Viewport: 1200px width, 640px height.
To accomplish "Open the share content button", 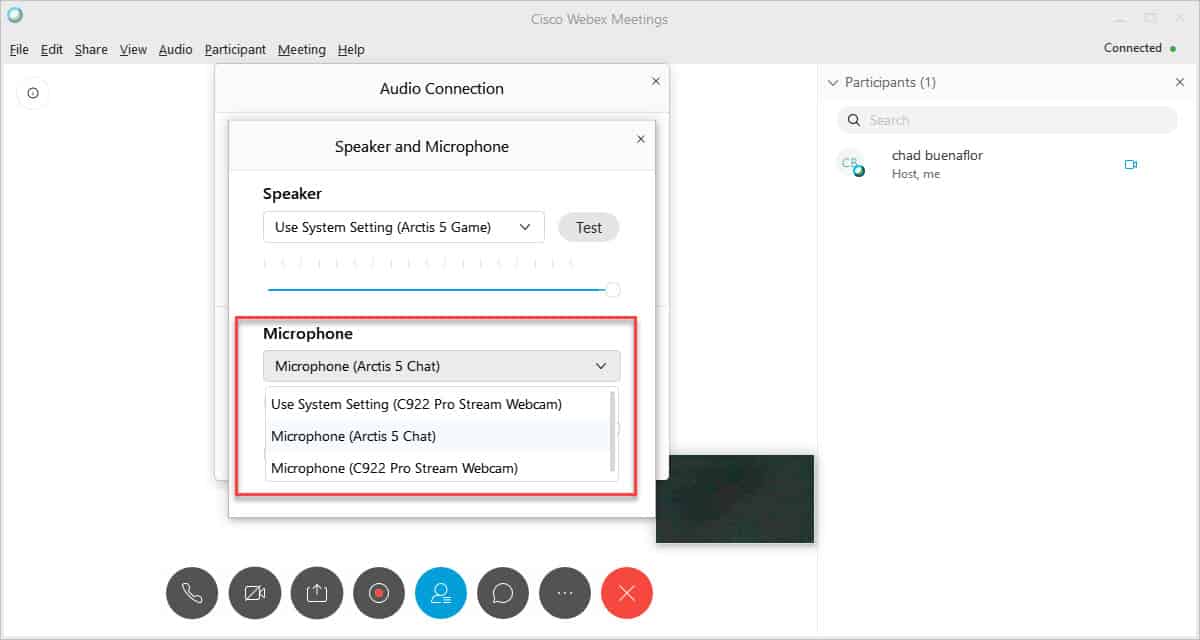I will click(x=316, y=593).
